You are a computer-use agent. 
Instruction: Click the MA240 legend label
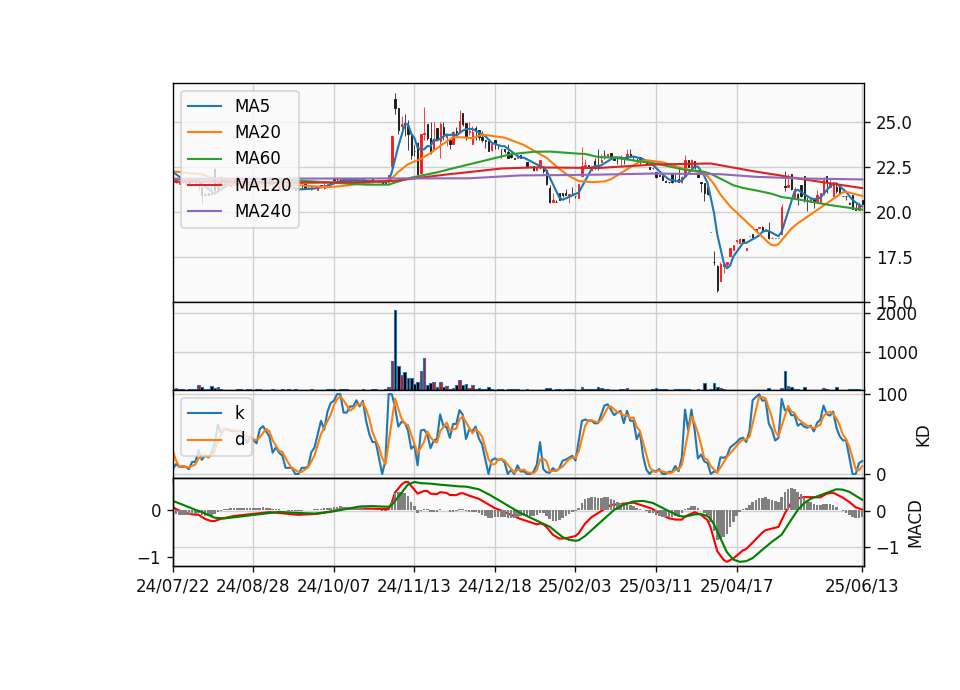263,211
